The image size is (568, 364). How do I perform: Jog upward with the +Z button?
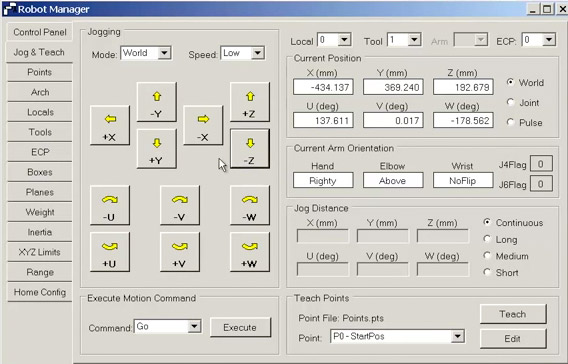[x=250, y=102]
